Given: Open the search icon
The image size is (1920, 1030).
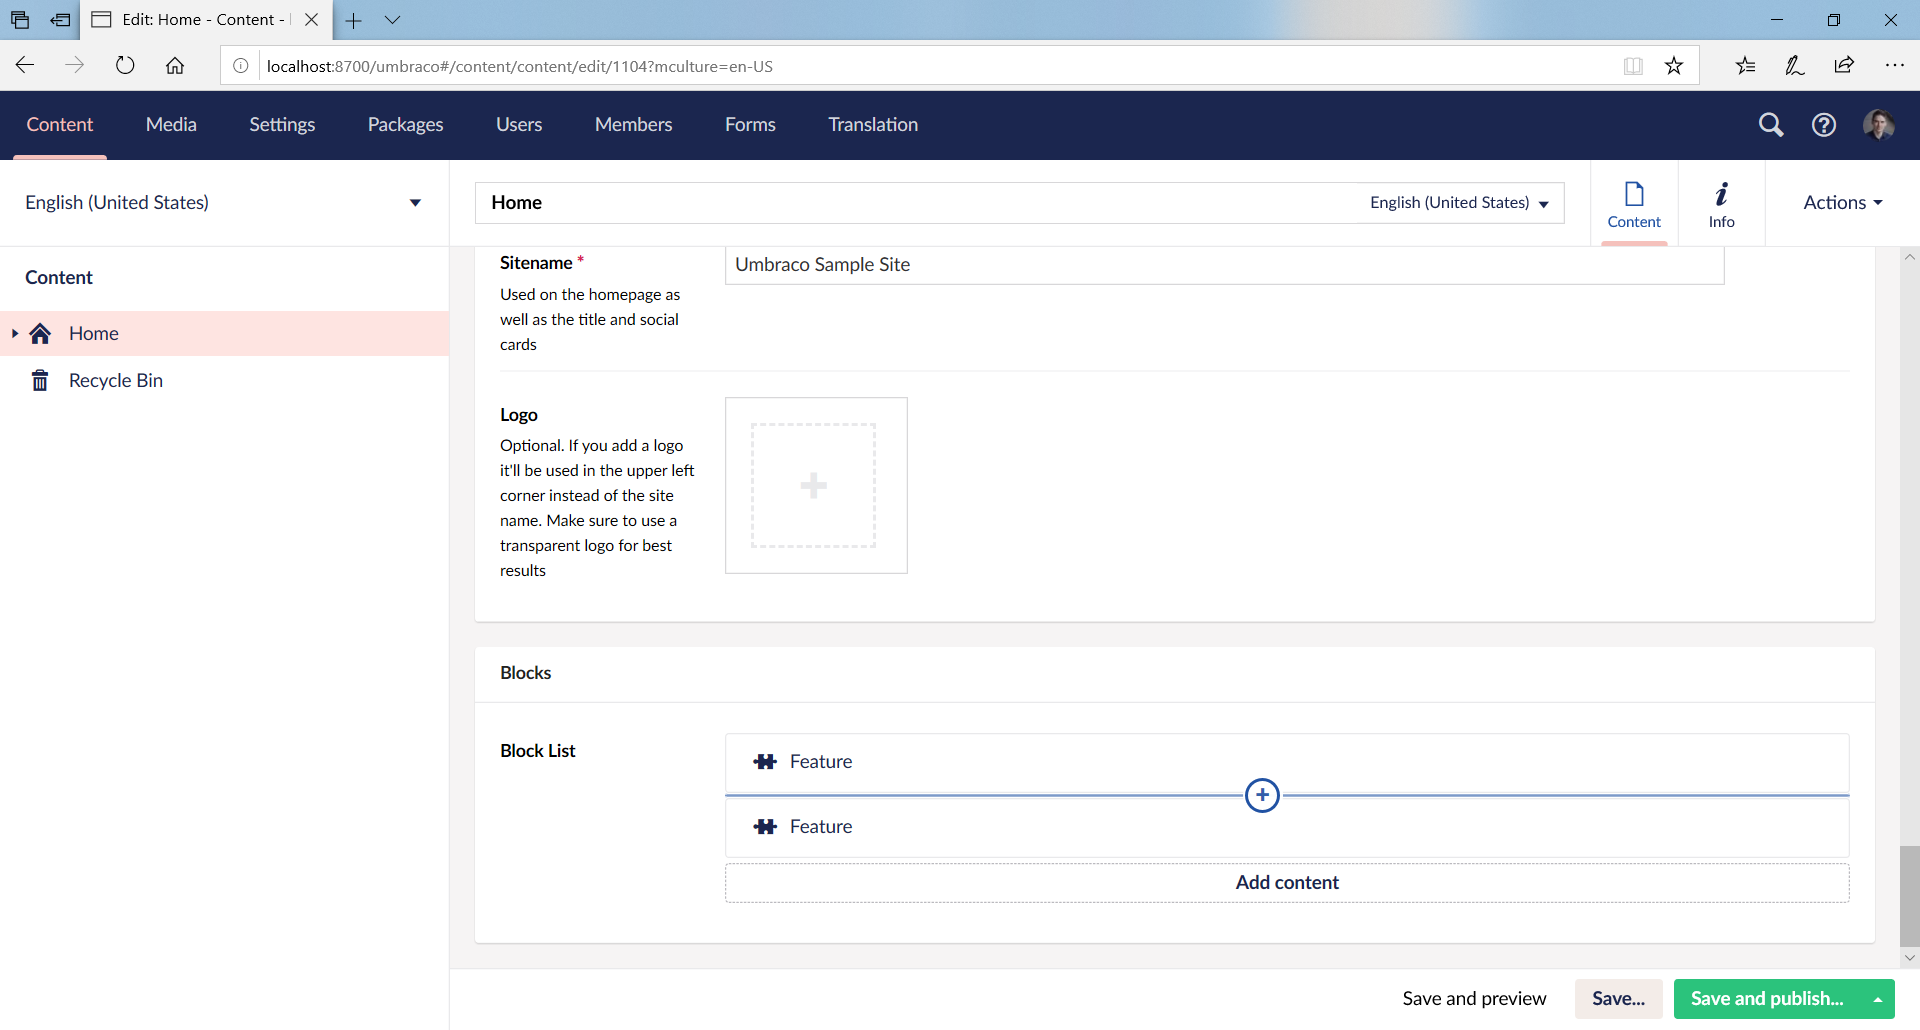Looking at the screenshot, I should coord(1770,124).
